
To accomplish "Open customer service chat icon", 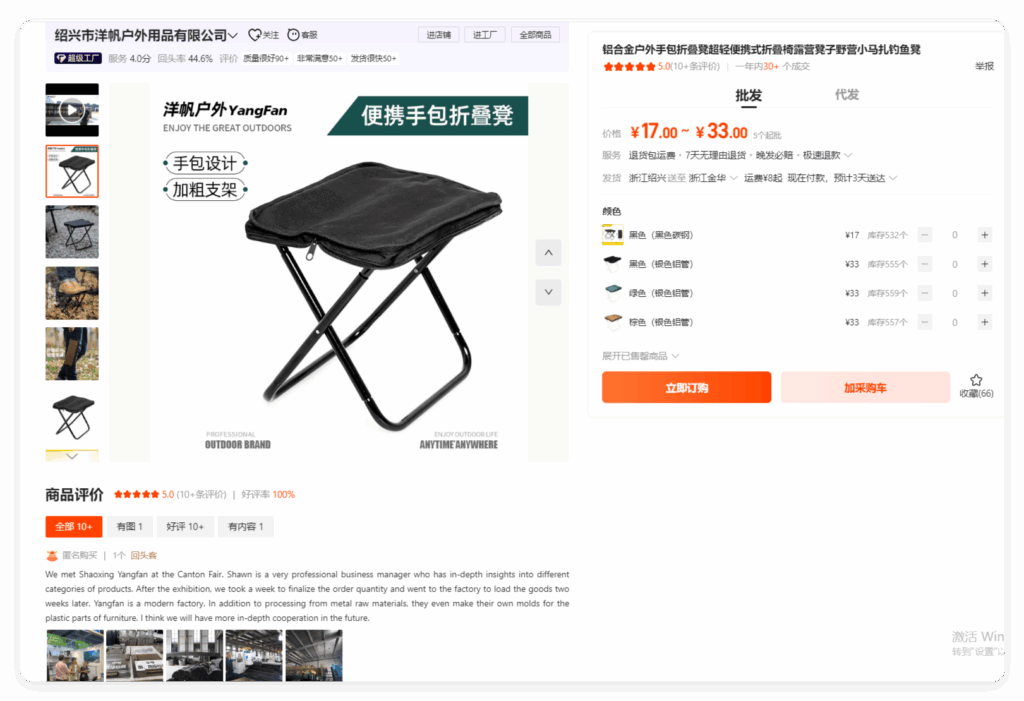I will click(294, 35).
